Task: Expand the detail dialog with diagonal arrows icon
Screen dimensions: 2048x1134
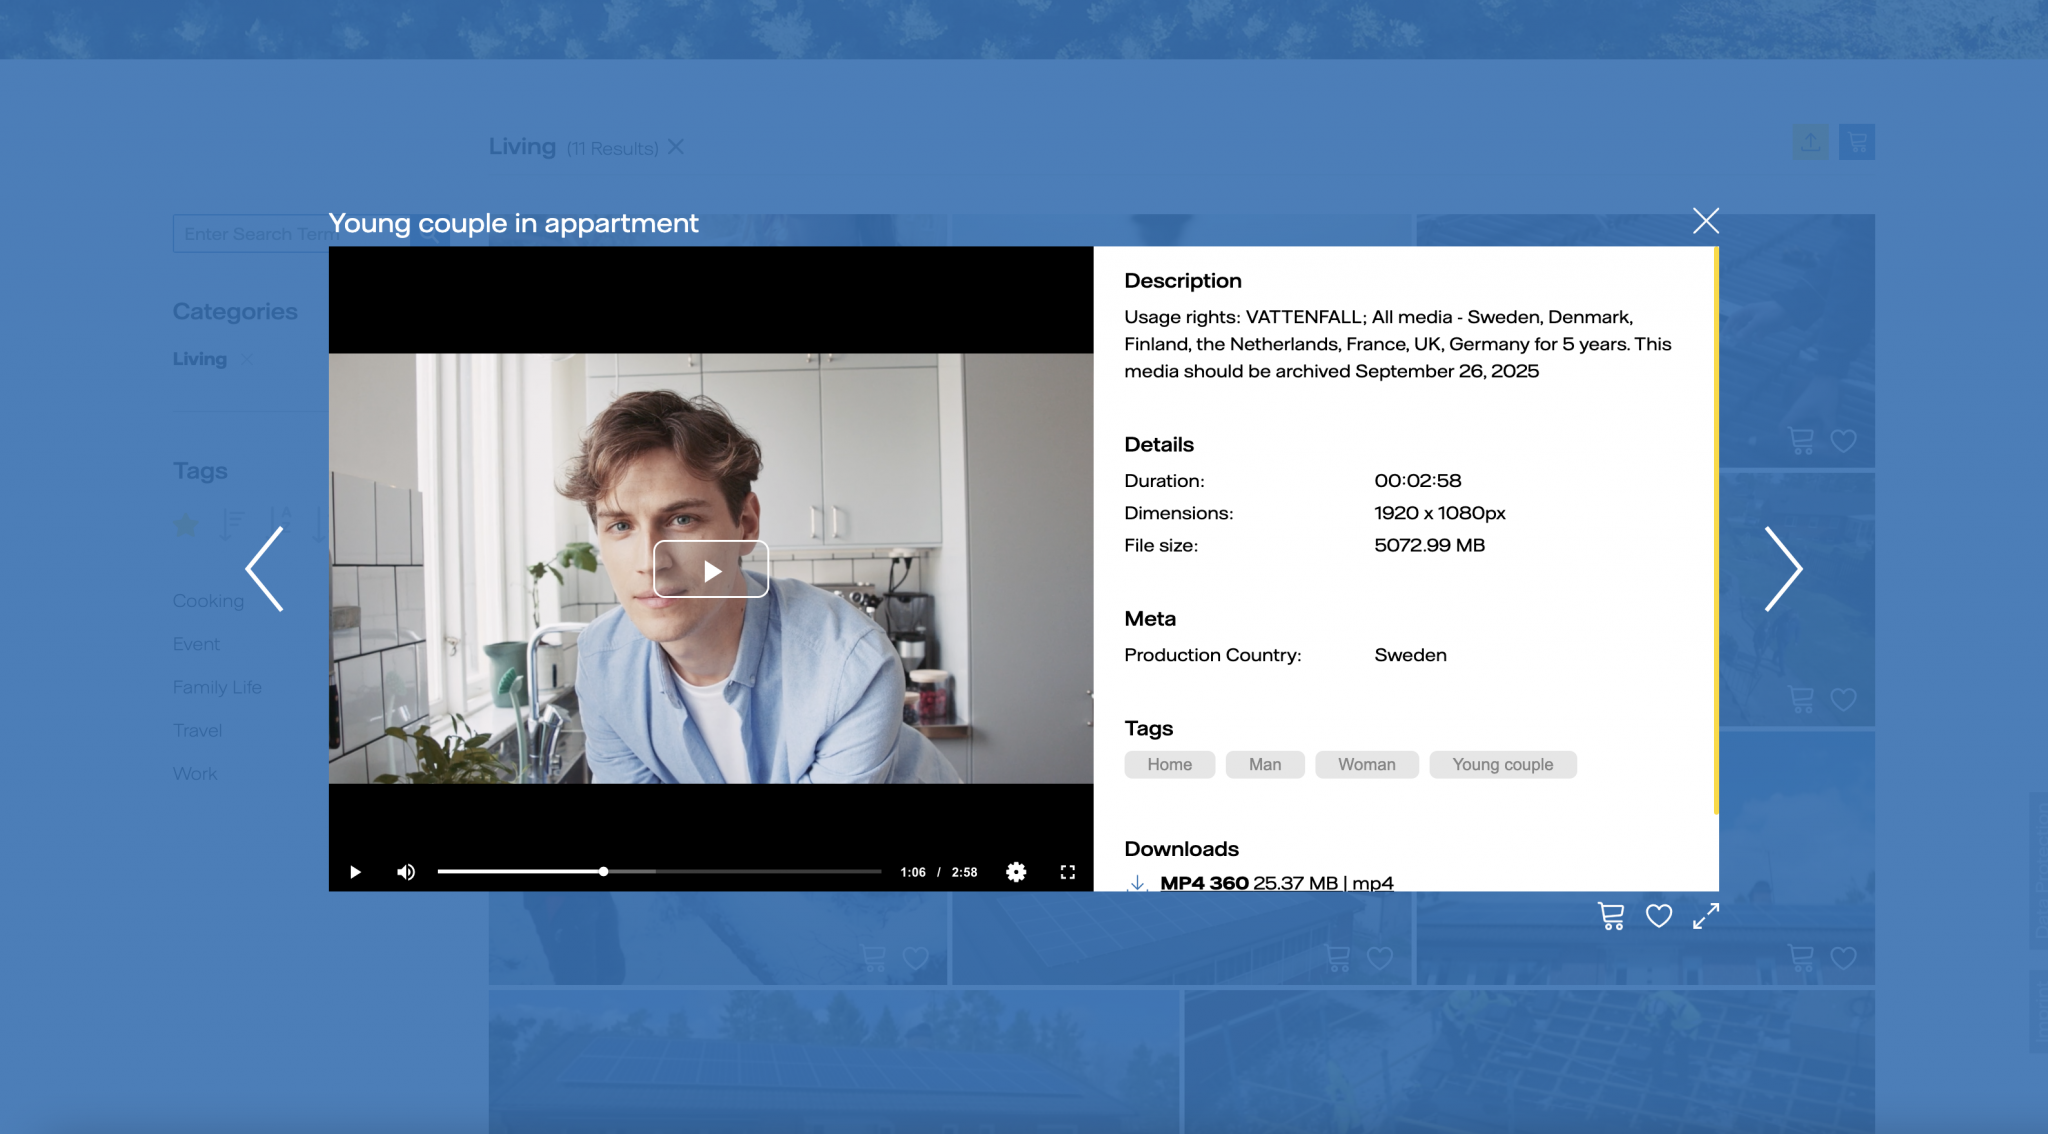Action: pos(1706,916)
